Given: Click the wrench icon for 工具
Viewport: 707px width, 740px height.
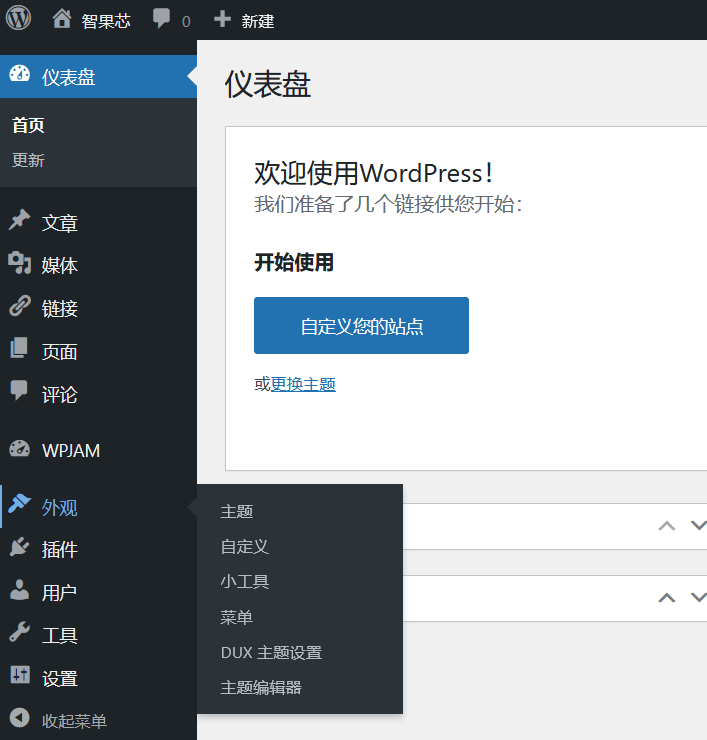Looking at the screenshot, I should [19, 632].
